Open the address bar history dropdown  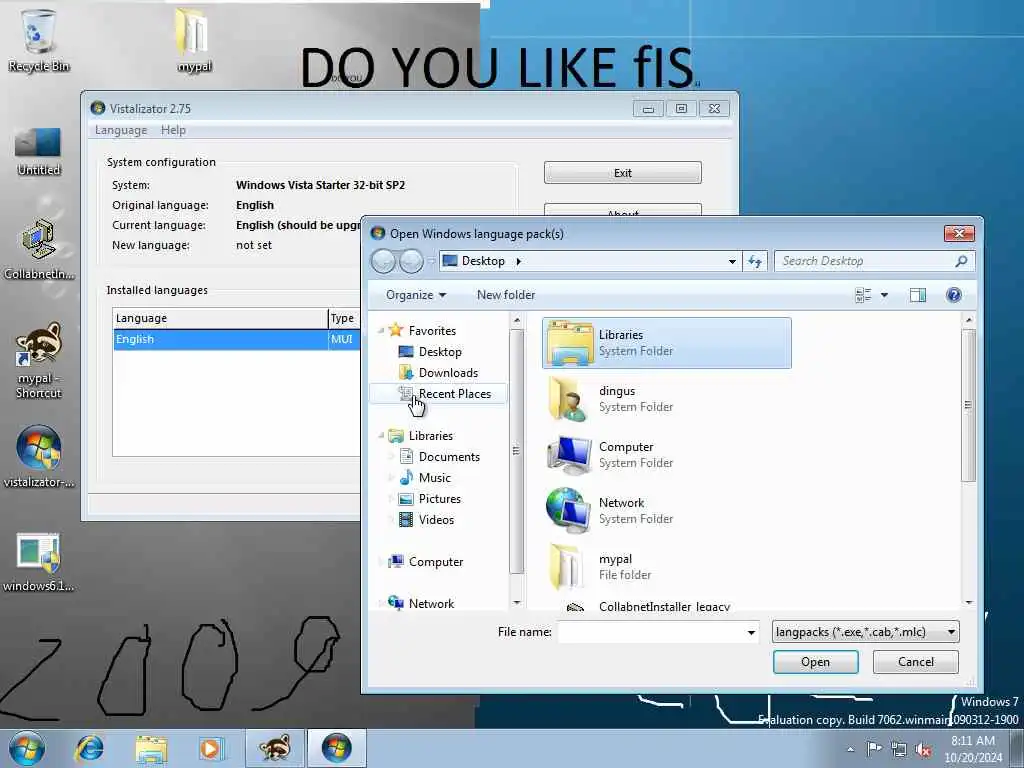[732, 261]
